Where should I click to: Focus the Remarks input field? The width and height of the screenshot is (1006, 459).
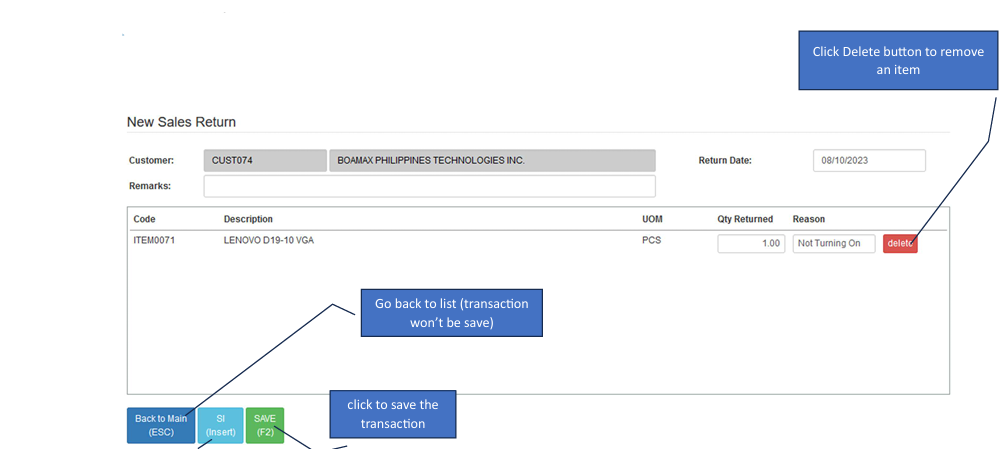click(429, 186)
